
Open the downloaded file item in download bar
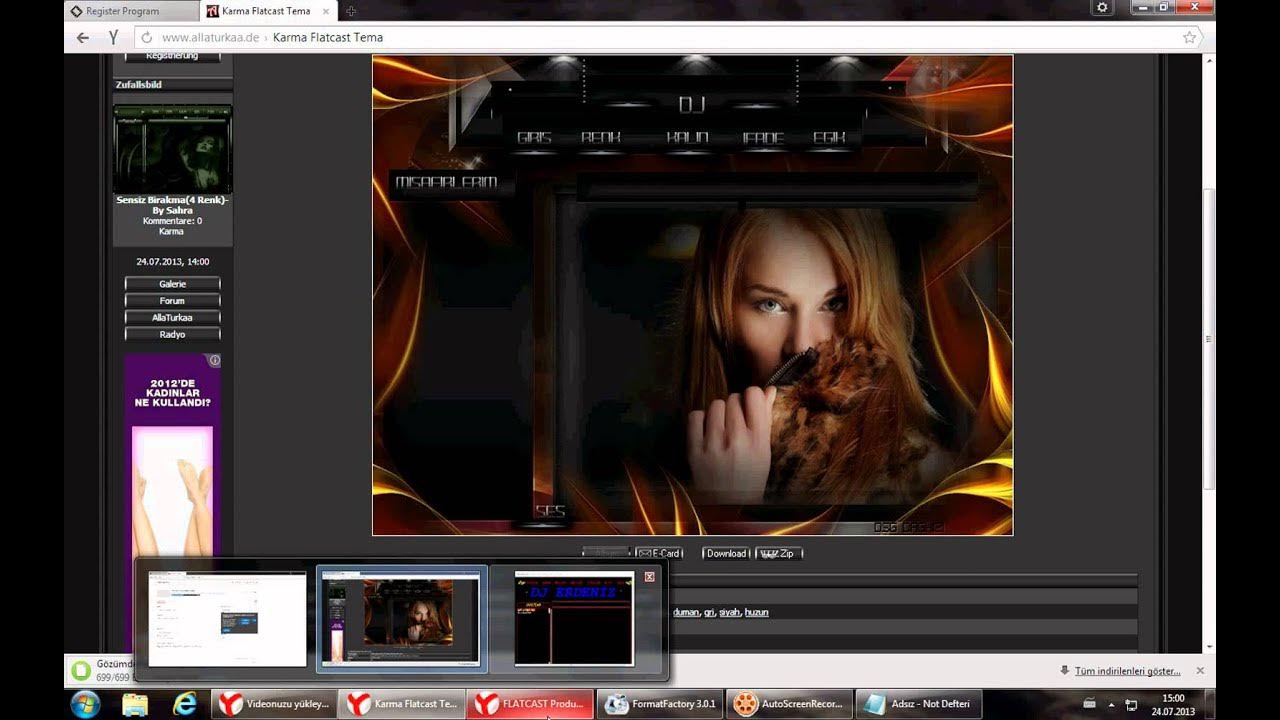100,670
